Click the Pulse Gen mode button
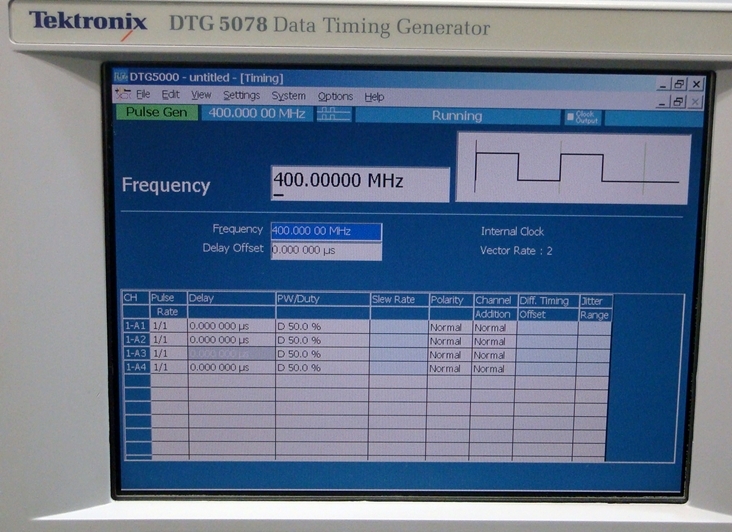The image size is (732, 532). tap(156, 112)
